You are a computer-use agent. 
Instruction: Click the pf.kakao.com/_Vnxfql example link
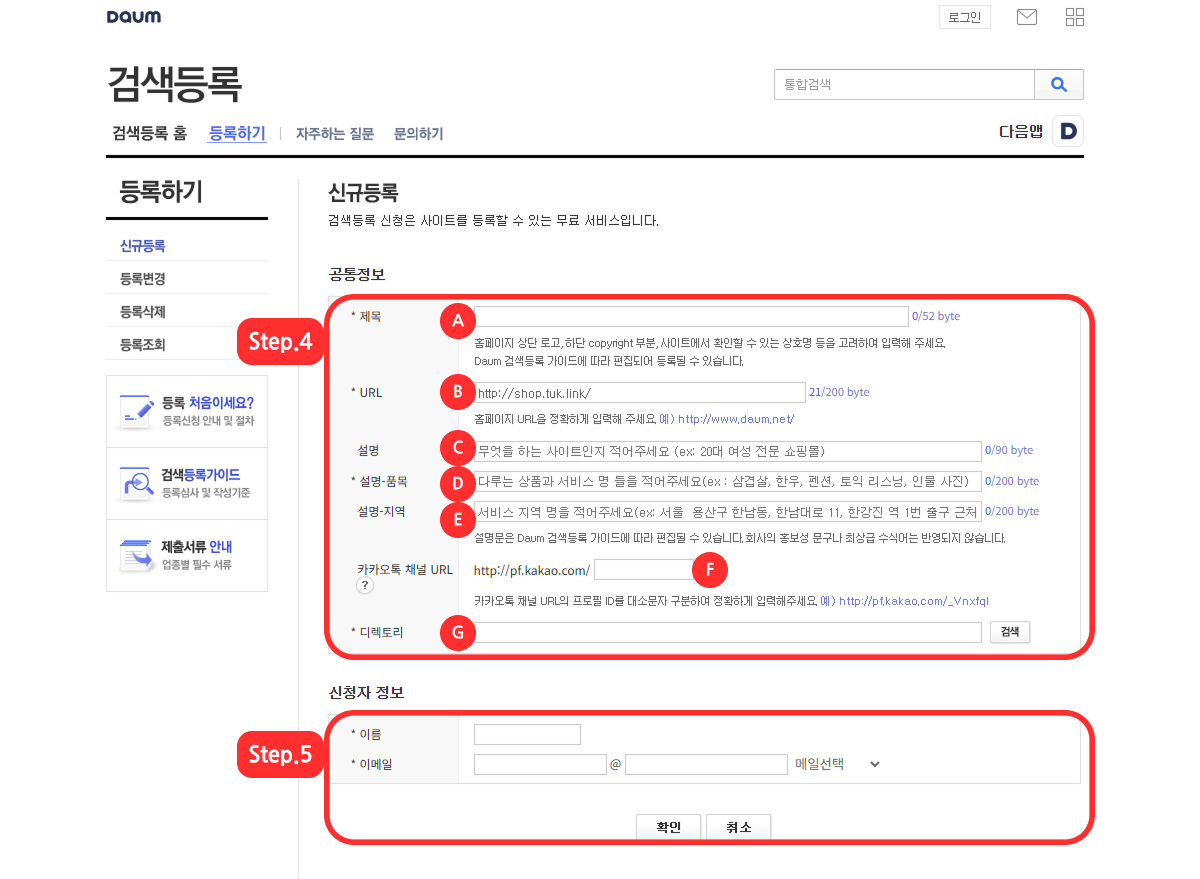click(914, 601)
